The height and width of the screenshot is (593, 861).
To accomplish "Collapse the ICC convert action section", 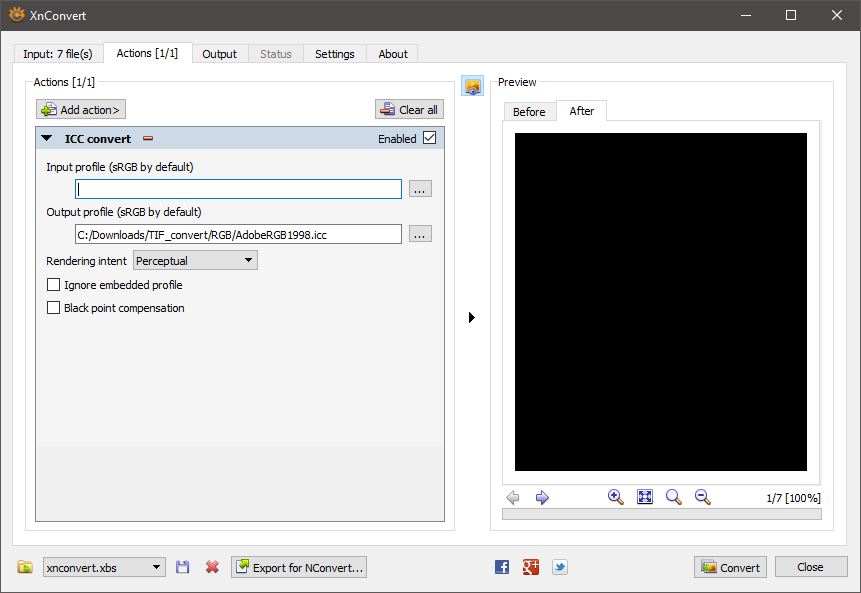I will coord(47,139).
